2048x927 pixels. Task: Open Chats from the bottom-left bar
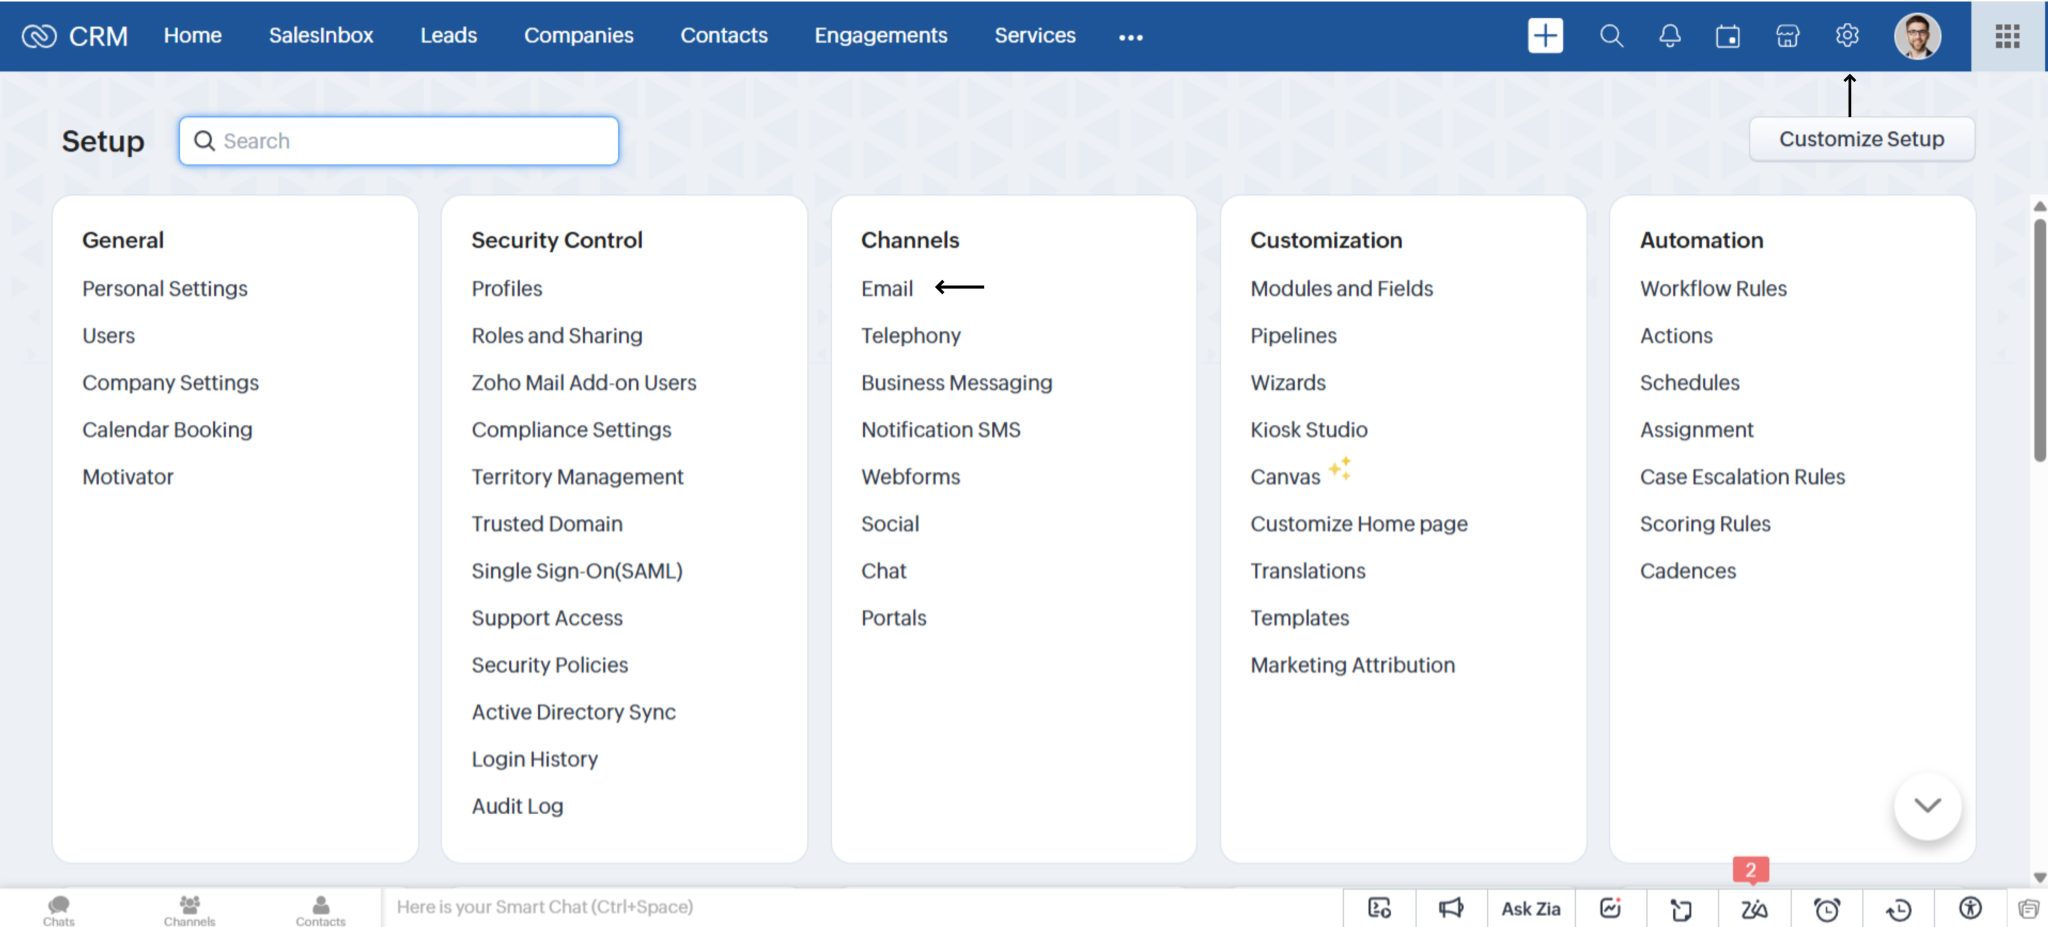[58, 908]
